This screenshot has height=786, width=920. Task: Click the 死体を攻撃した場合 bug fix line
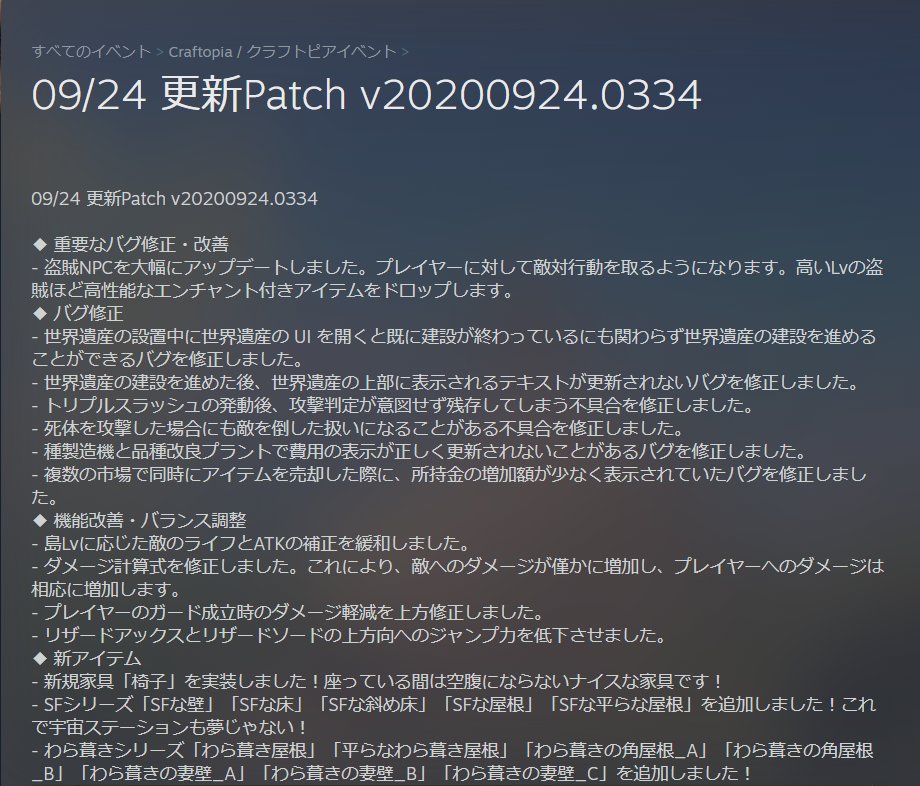point(358,428)
